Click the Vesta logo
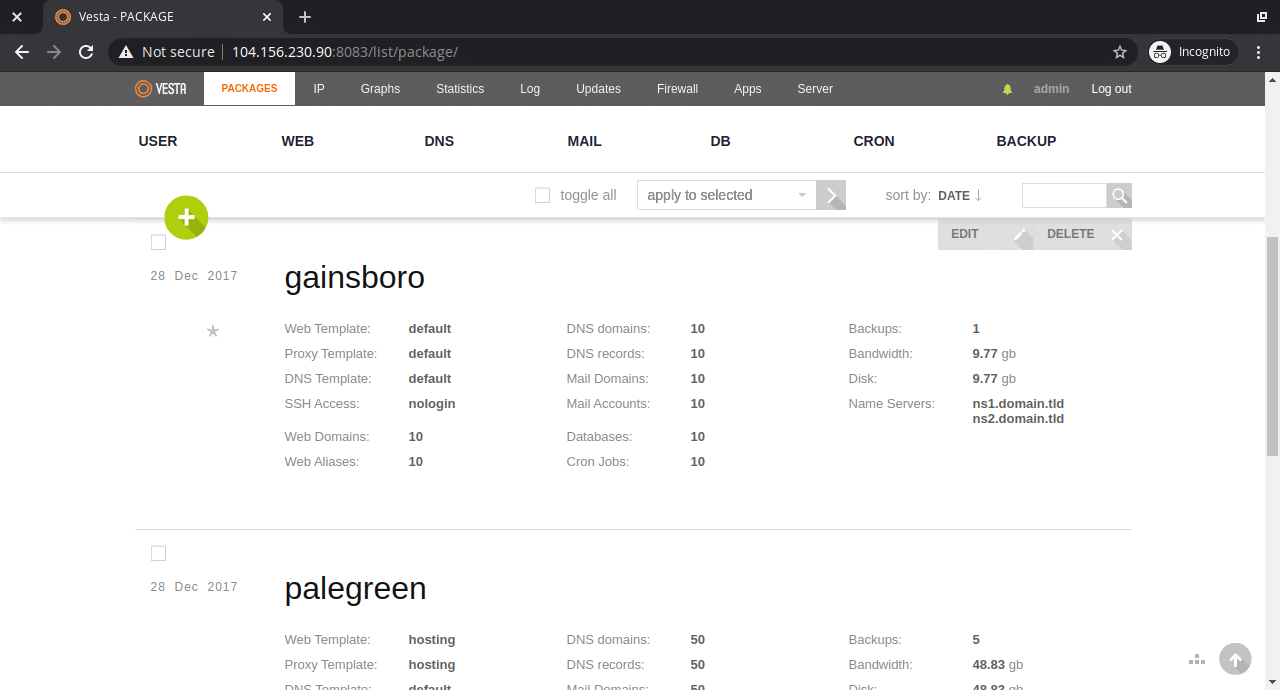Image resolution: width=1280 pixels, height=690 pixels. point(161,89)
